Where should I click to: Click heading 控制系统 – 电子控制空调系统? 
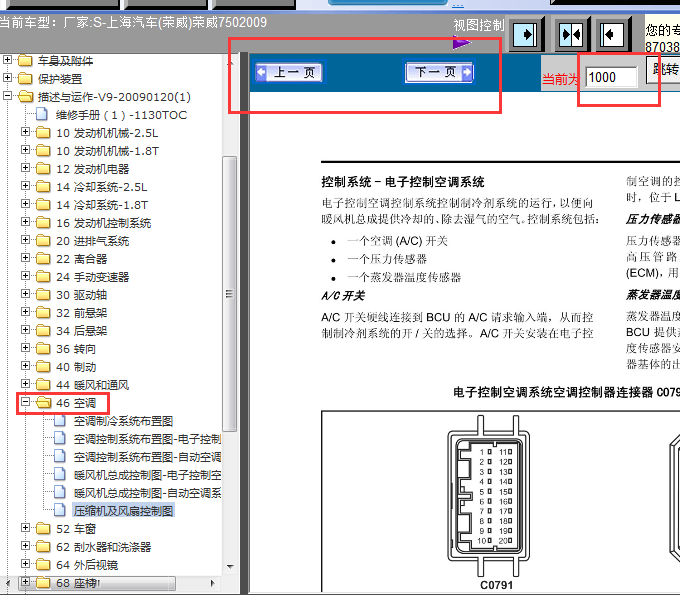pyautogui.click(x=403, y=182)
